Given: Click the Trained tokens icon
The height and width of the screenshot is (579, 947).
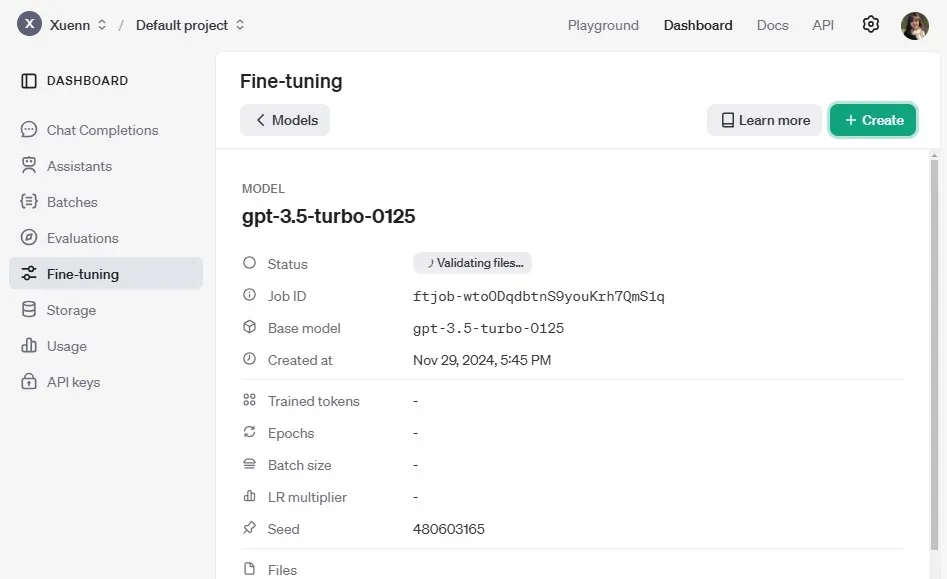Looking at the screenshot, I should coord(249,400).
